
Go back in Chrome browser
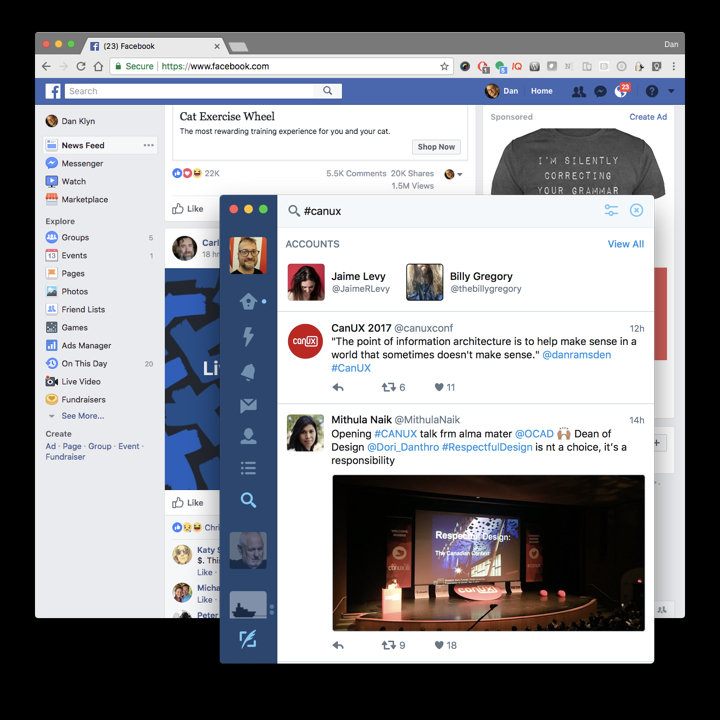click(x=46, y=66)
